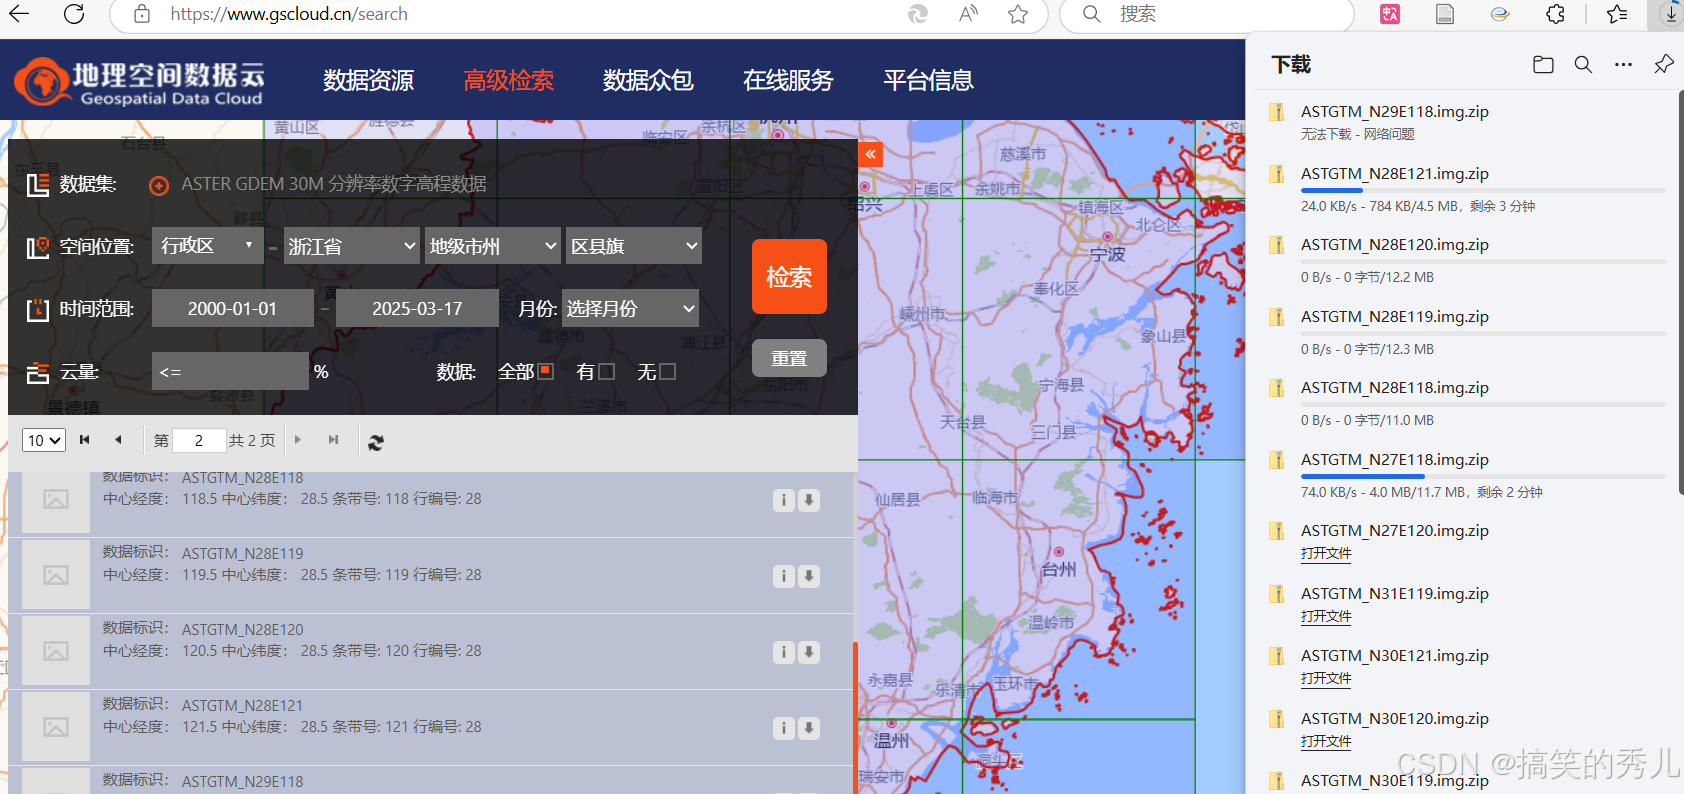The image size is (1684, 794).
Task: Click the ASTGTM_N28E120.img.zip download entry
Action: pos(1466,260)
